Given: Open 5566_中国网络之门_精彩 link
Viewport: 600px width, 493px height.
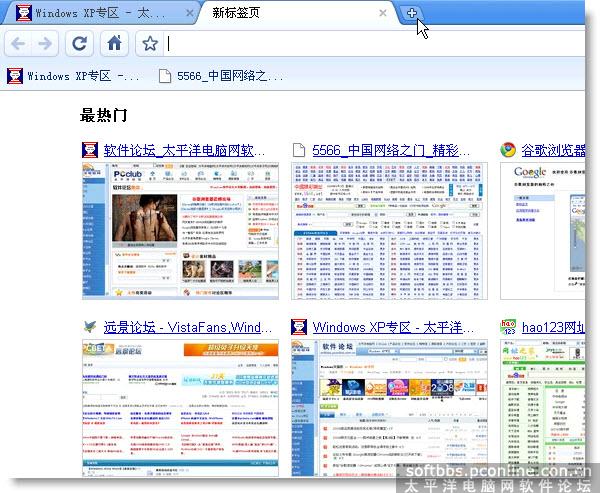Looking at the screenshot, I should coord(391,150).
